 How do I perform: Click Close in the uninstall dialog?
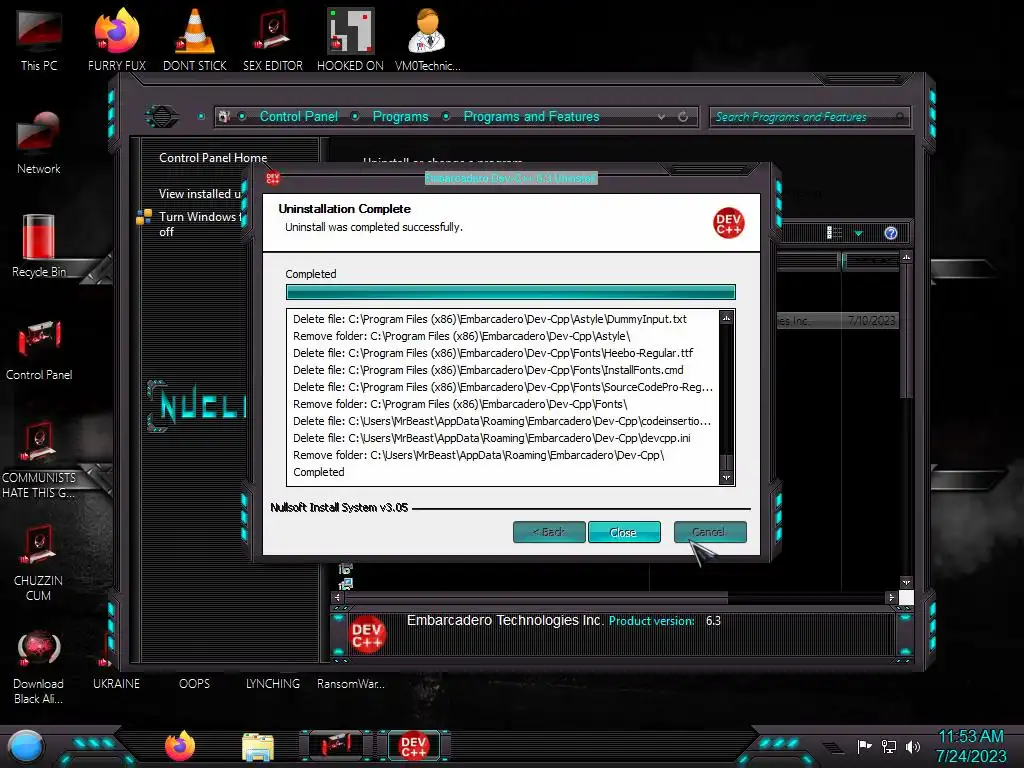[x=624, y=532]
